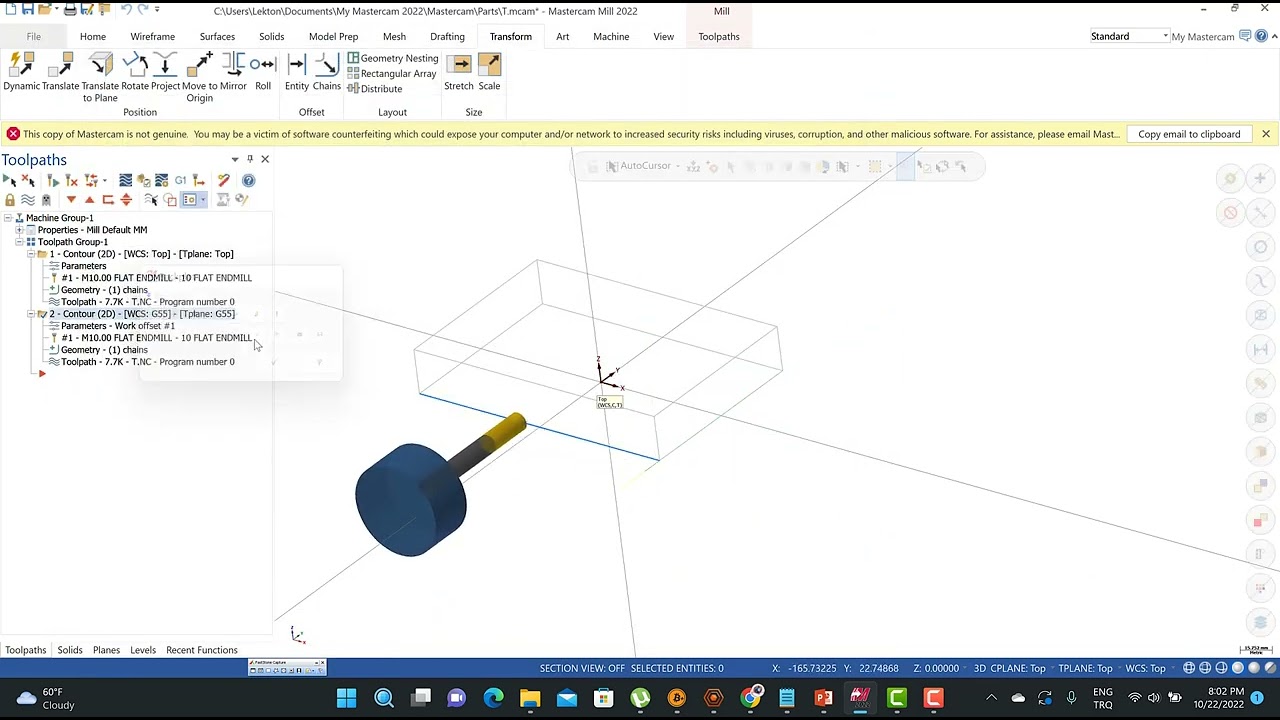Toggle posting ghost icon
The height and width of the screenshot is (720, 1280).
(x=46, y=200)
